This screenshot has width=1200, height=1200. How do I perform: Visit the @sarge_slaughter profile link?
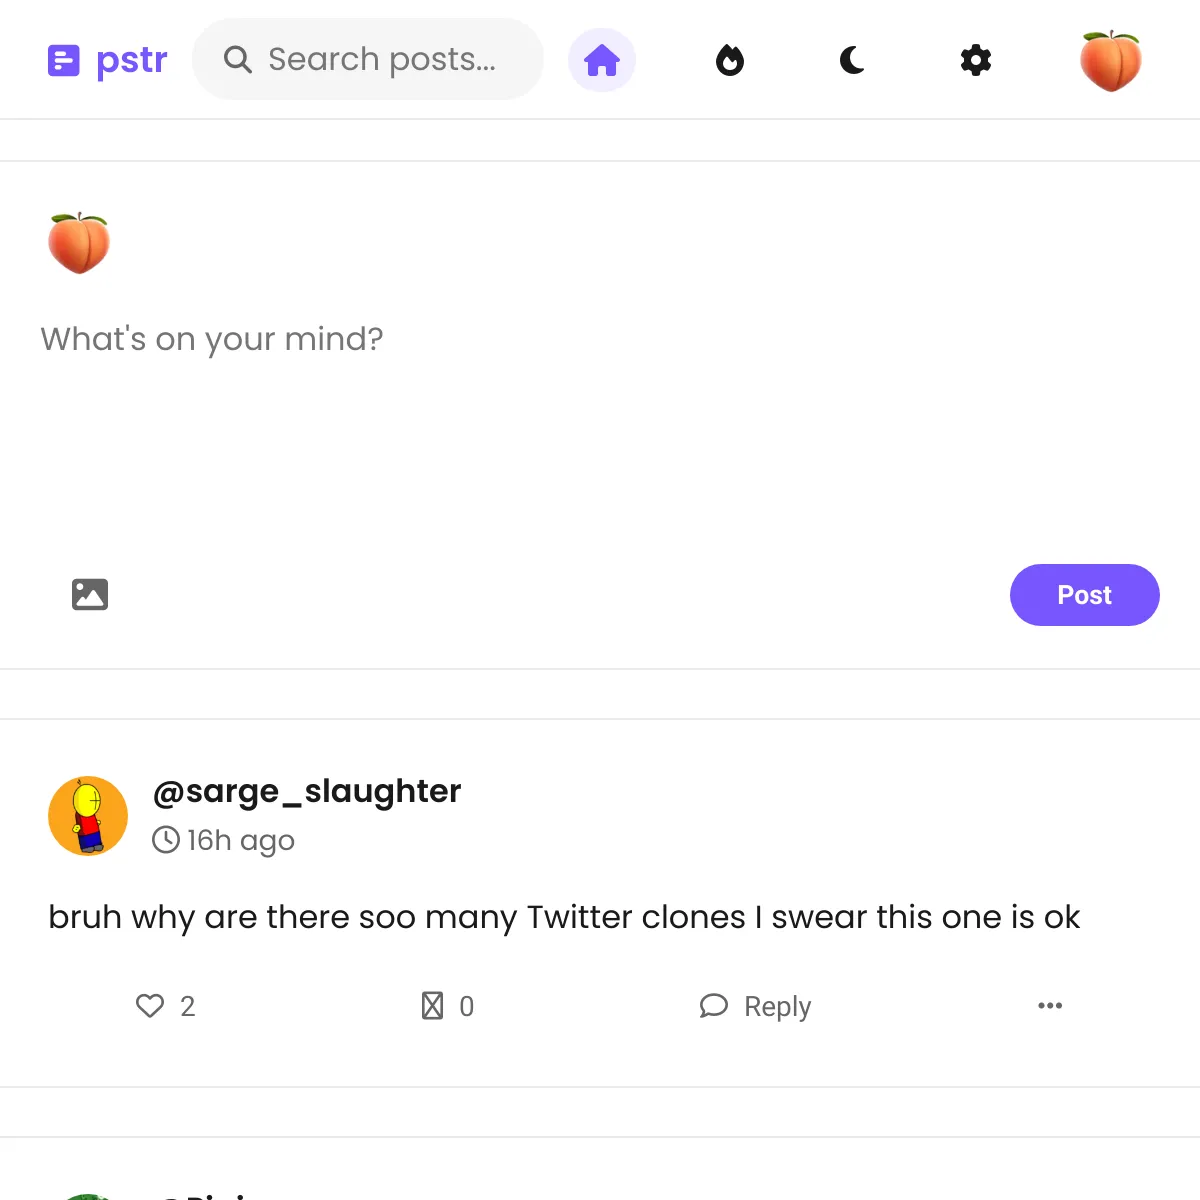(306, 791)
